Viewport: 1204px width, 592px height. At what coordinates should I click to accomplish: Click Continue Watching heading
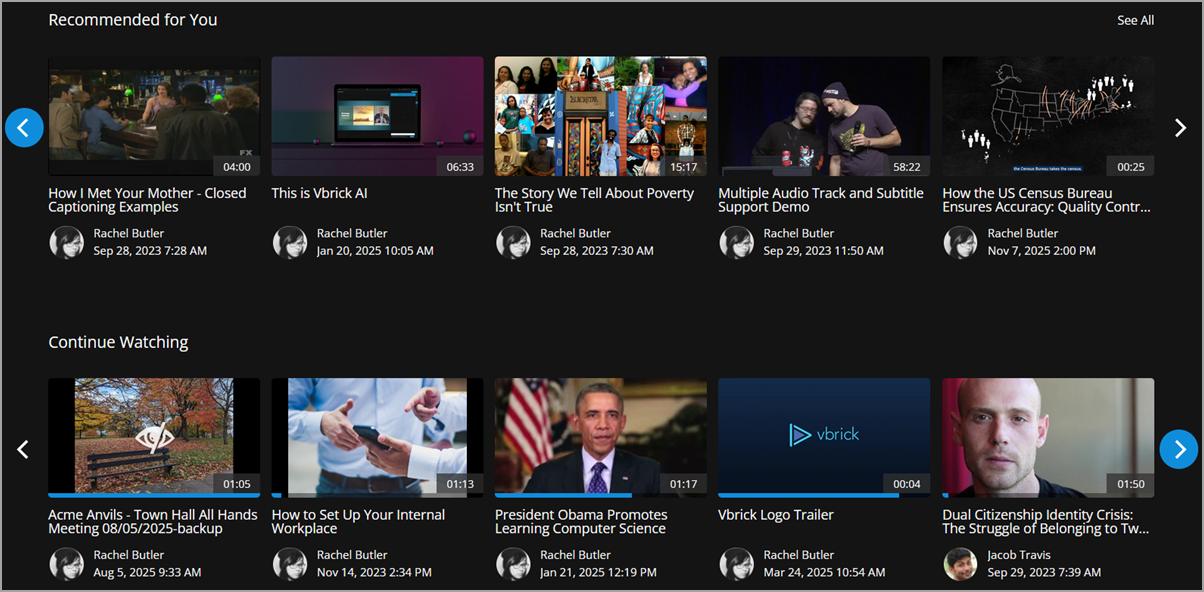tap(118, 342)
